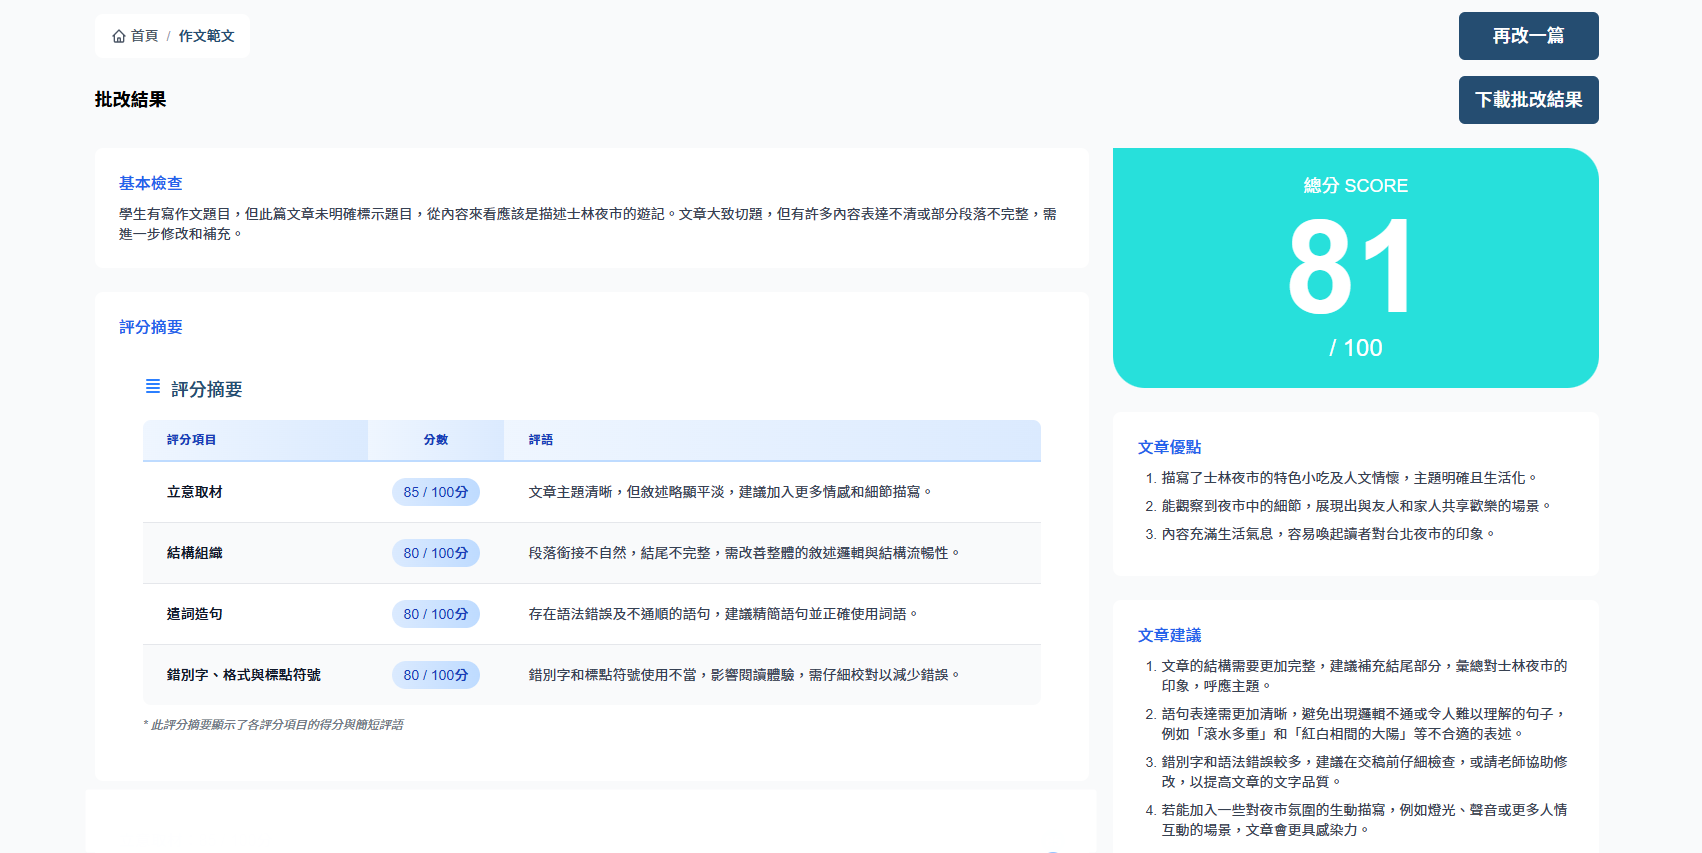Click the 85 / 100分 score badge
The width and height of the screenshot is (1702, 853).
click(x=435, y=492)
